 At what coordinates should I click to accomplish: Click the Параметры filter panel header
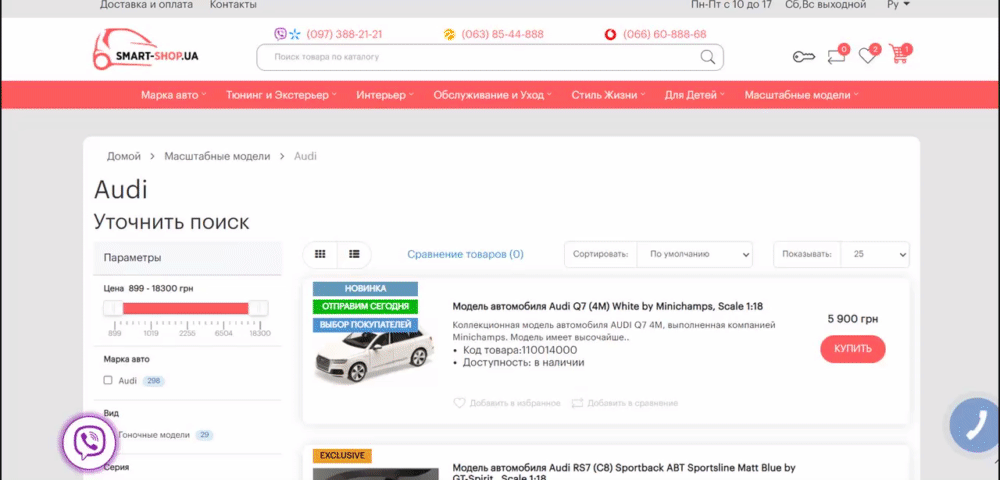[x=188, y=258]
